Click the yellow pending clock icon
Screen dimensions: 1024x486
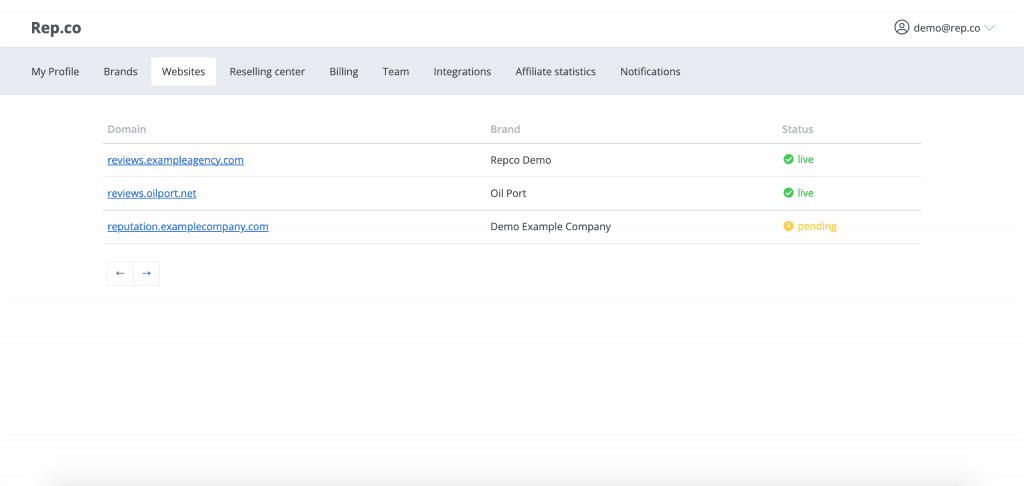point(788,226)
